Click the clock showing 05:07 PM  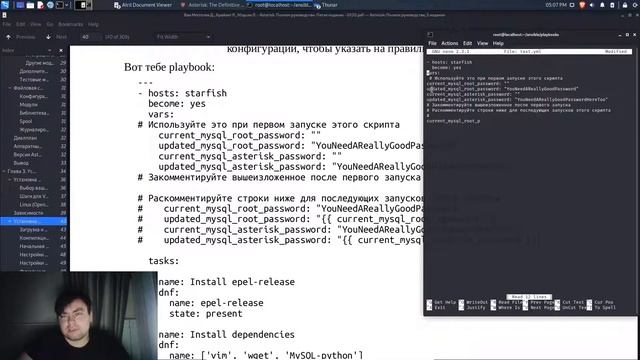coord(556,5)
